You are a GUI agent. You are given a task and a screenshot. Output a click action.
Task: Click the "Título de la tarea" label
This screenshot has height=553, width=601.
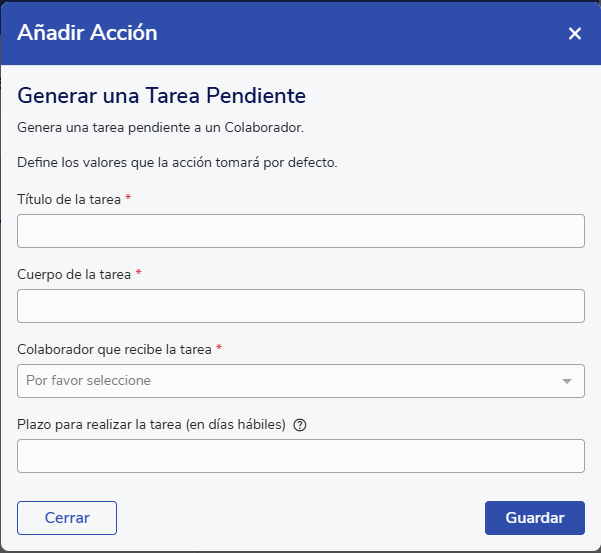(x=69, y=199)
